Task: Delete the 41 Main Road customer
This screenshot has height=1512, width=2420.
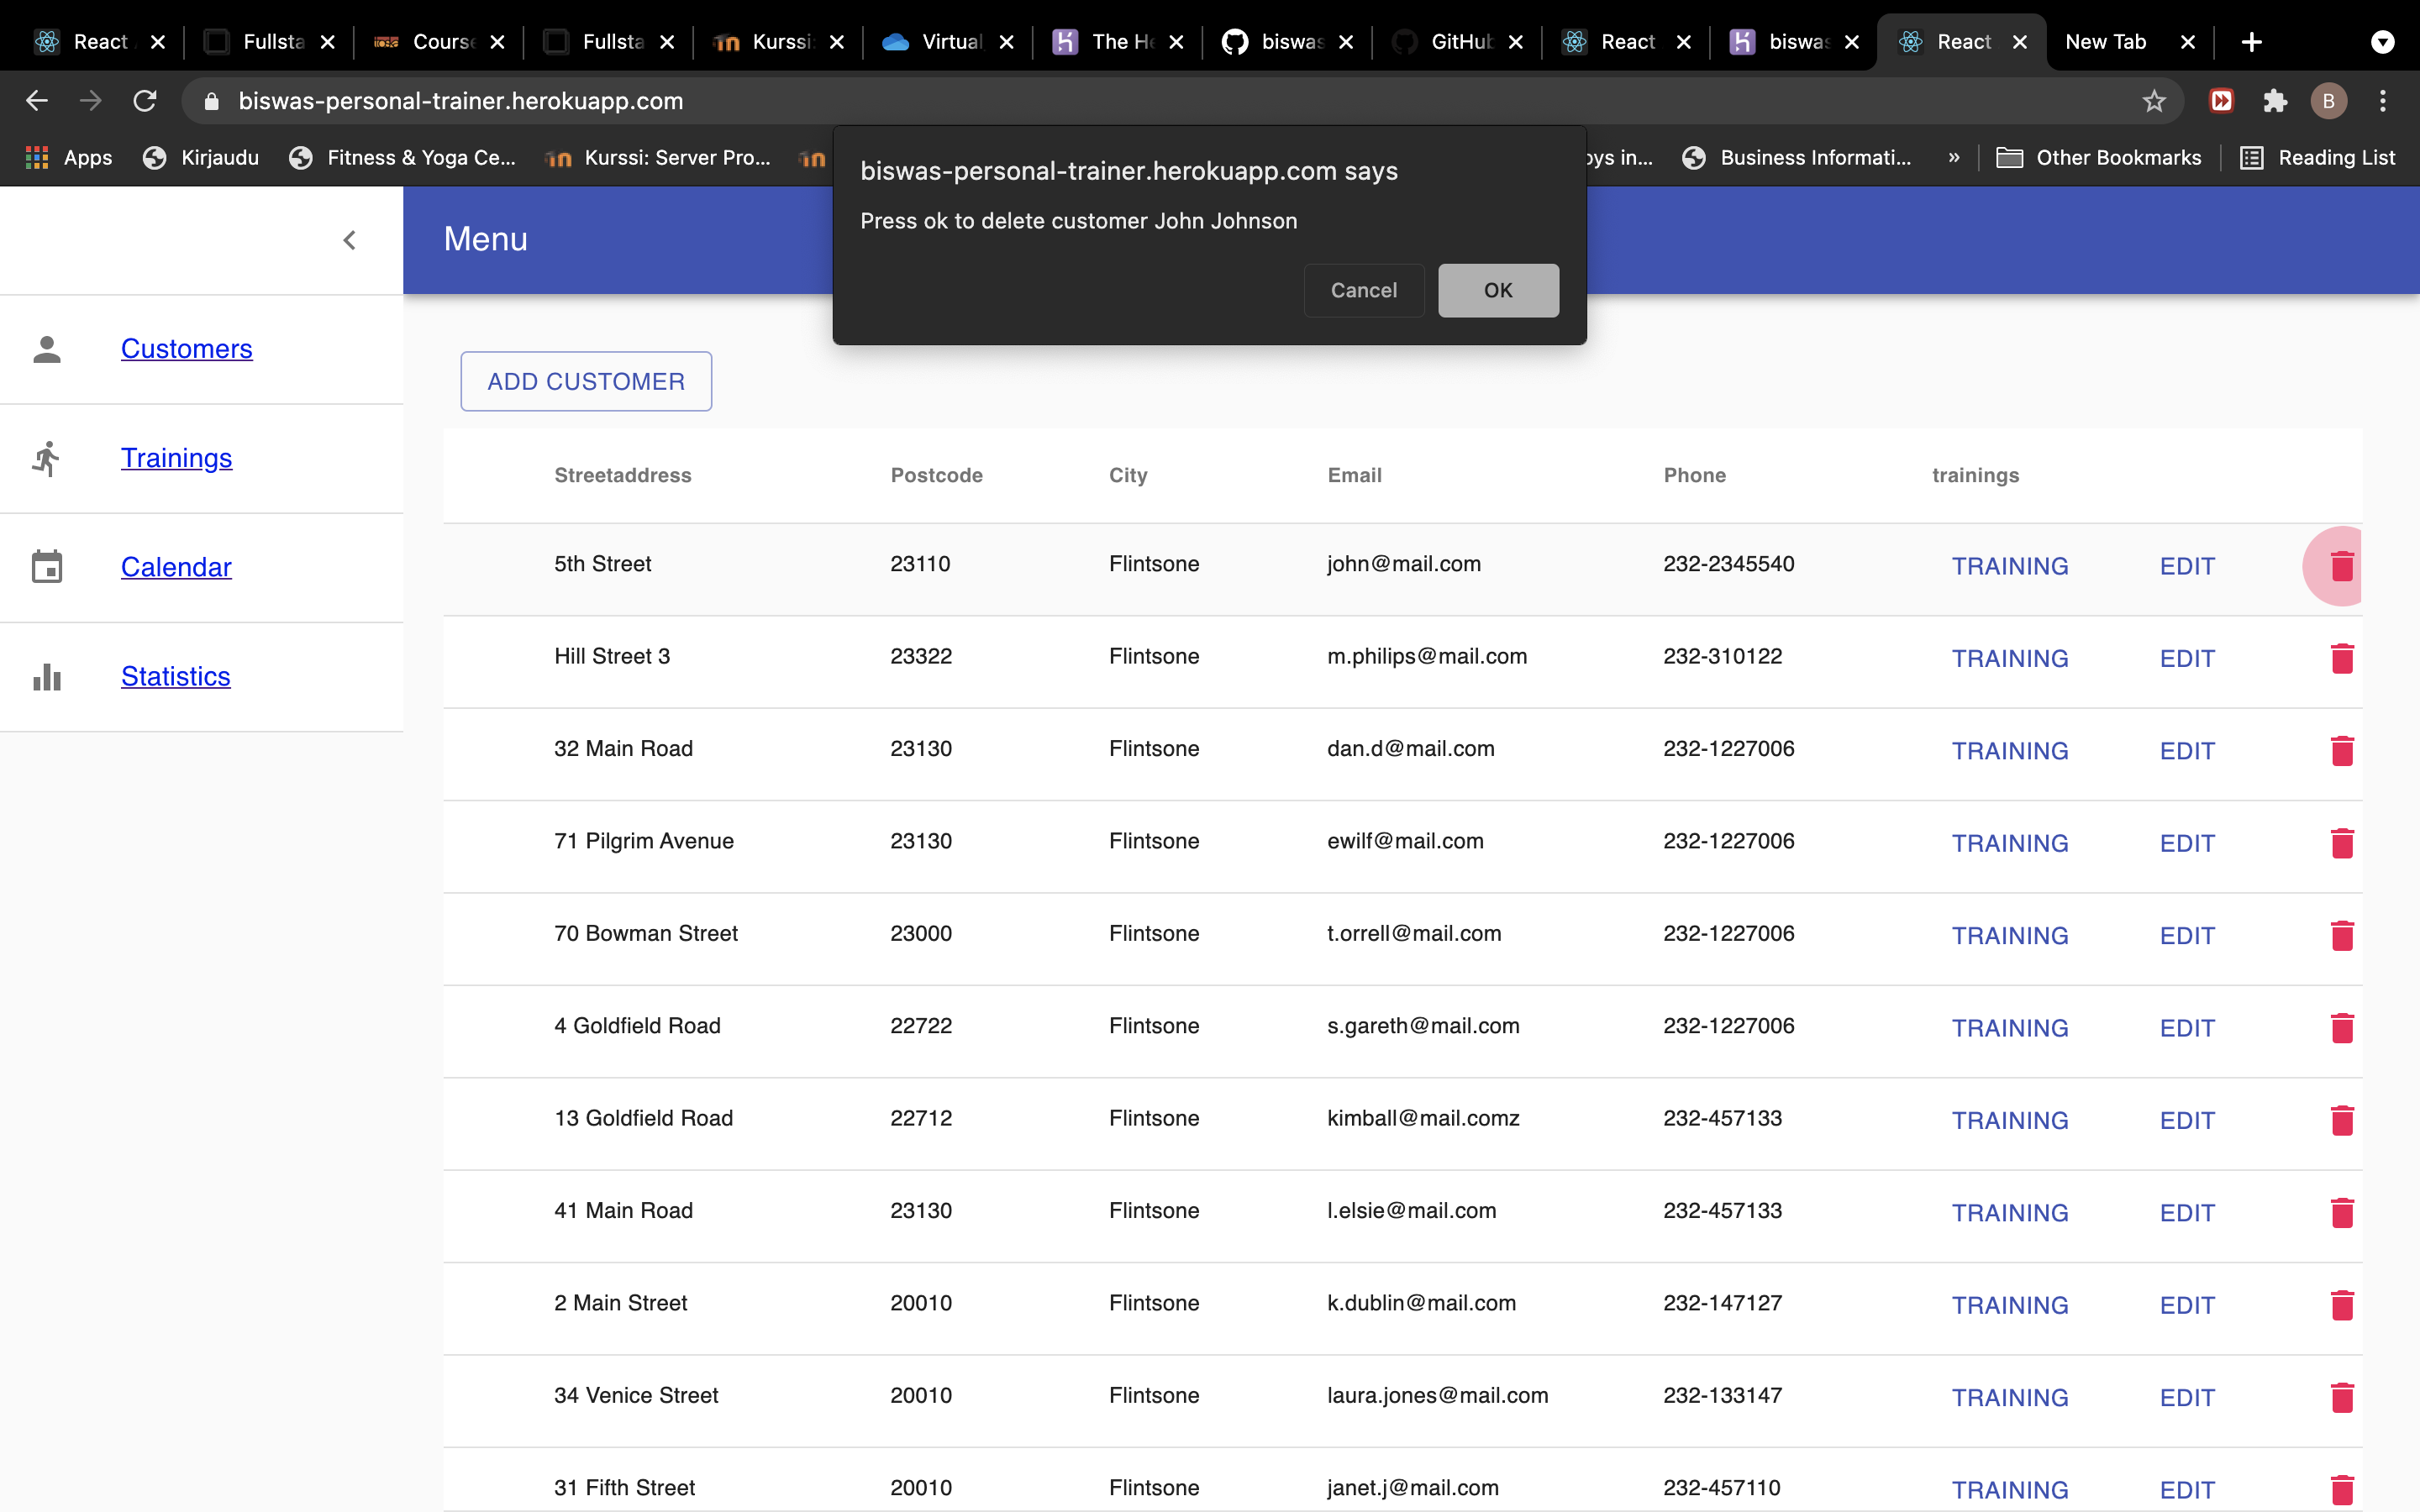Action: [2342, 1213]
